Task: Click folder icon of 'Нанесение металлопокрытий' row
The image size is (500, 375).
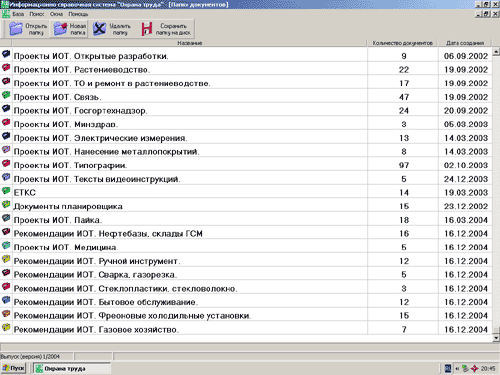Action: coord(6,150)
